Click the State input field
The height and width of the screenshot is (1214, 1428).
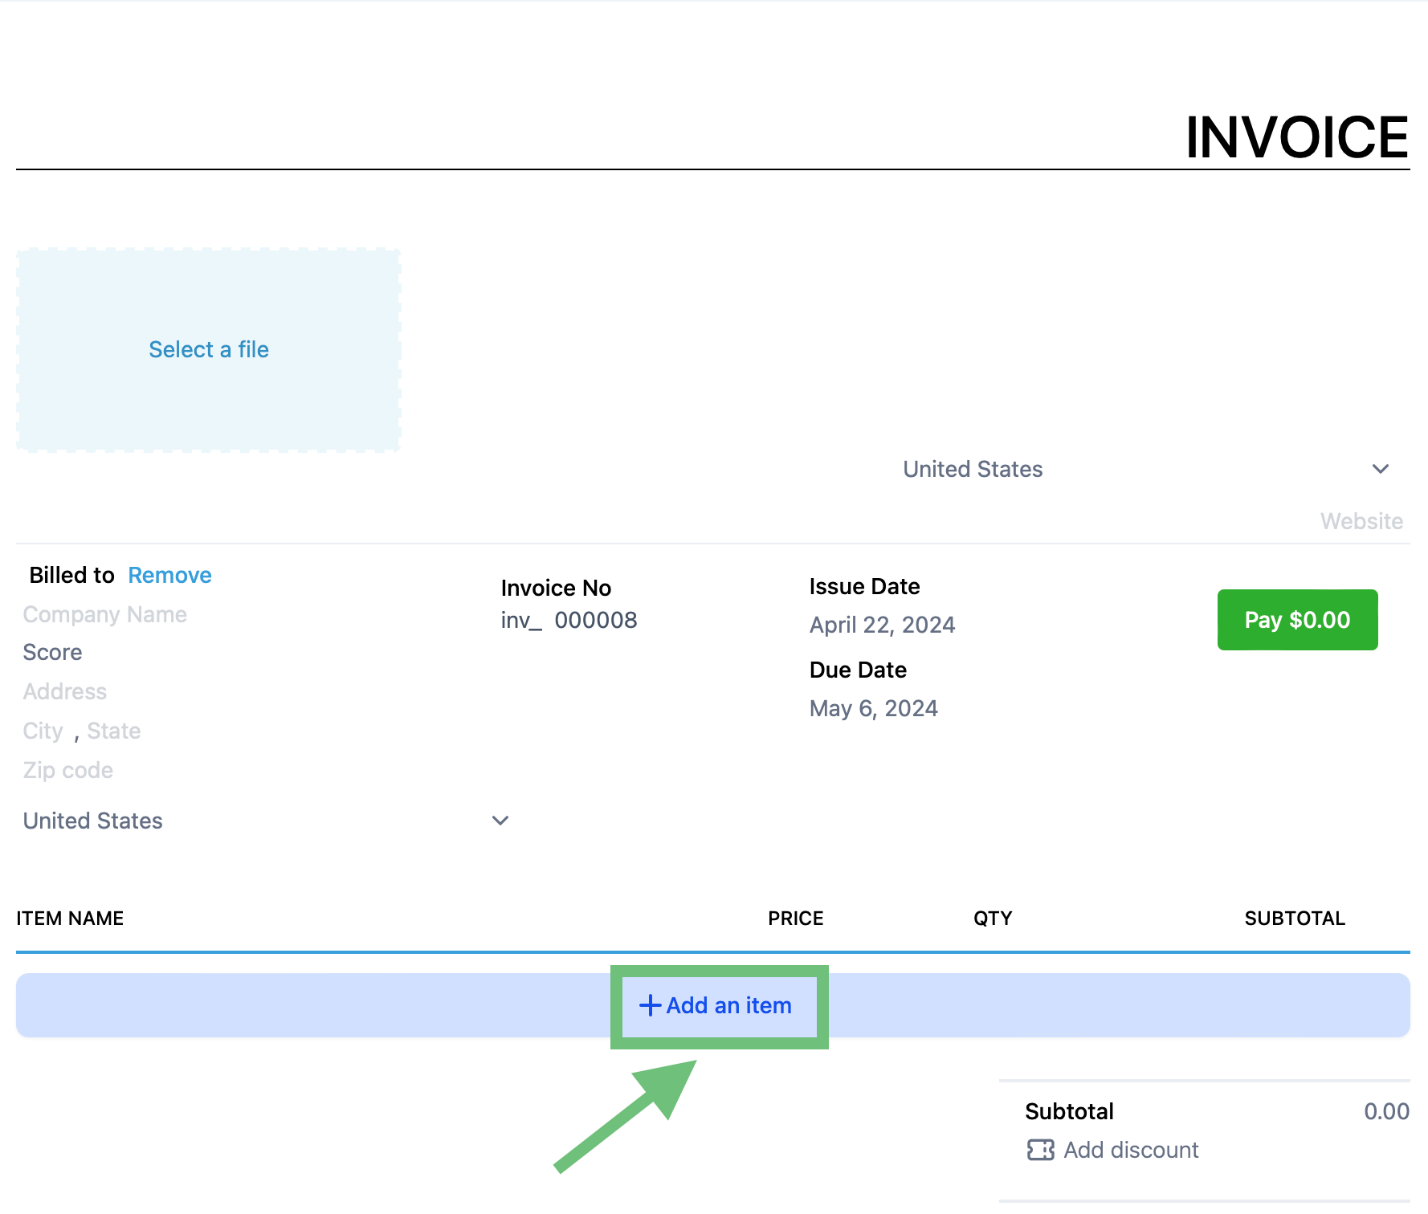click(114, 731)
